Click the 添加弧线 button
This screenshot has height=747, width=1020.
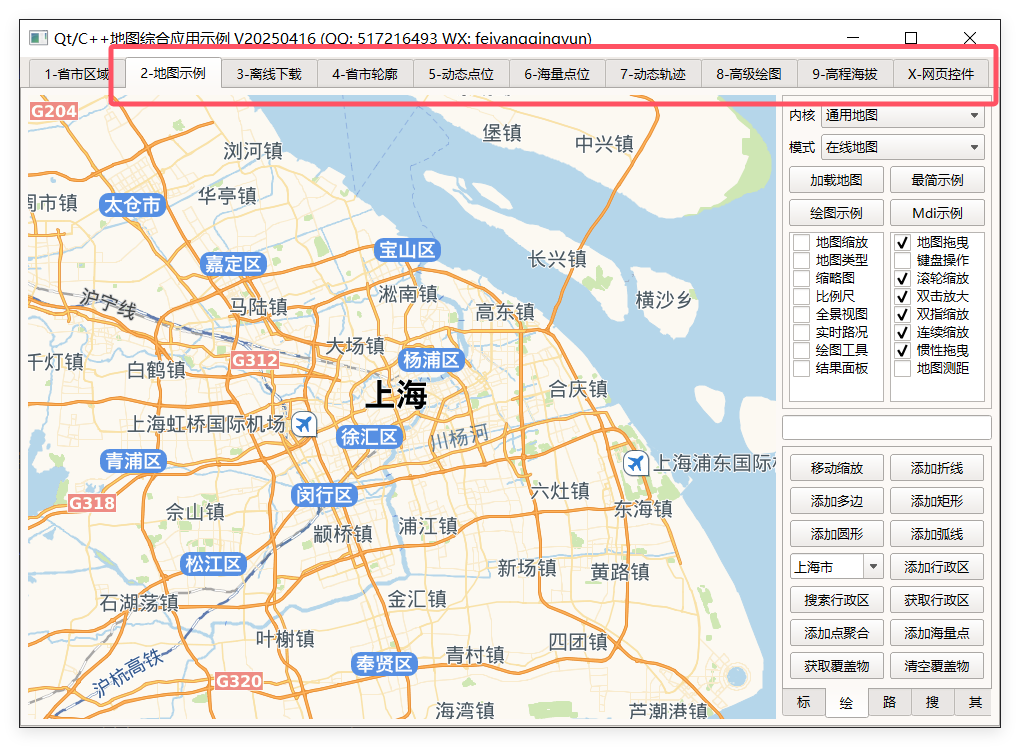937,534
